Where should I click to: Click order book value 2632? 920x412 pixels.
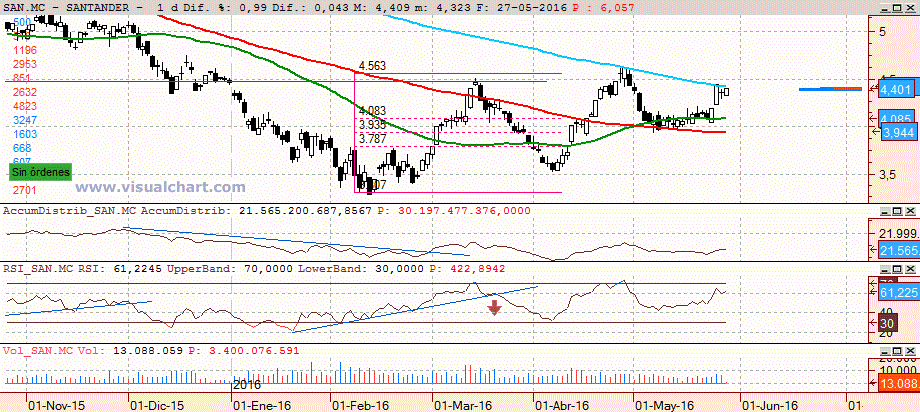pyautogui.click(x=25, y=92)
